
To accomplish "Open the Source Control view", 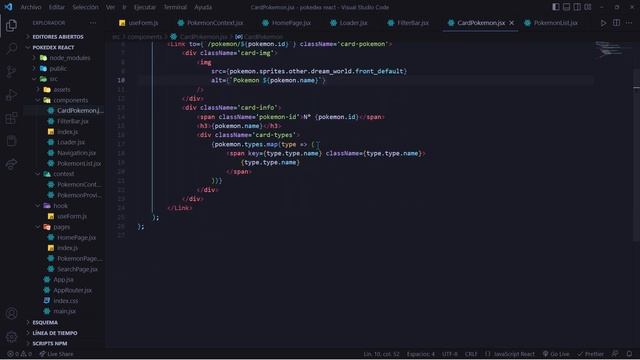I will click(11, 71).
